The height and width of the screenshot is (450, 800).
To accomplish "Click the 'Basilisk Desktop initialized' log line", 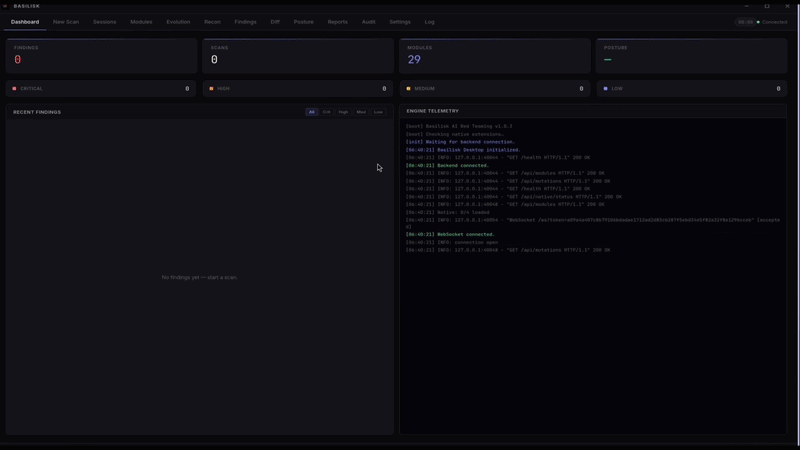I will tap(463, 150).
